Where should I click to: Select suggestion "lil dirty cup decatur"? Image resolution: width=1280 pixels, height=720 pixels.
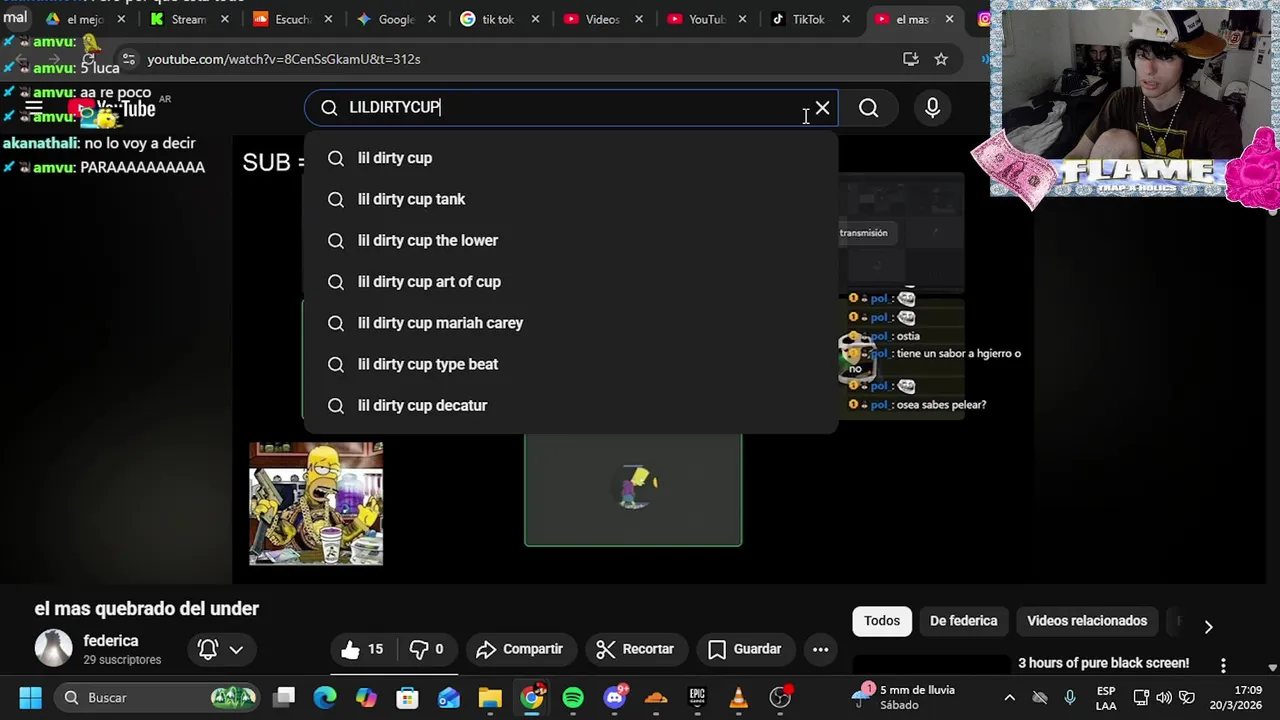[571, 405]
